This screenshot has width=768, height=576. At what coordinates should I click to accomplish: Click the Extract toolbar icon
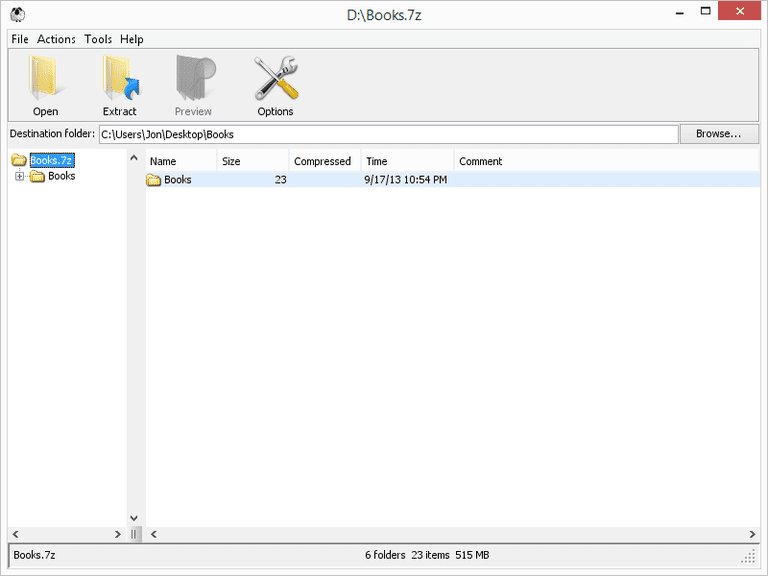120,78
